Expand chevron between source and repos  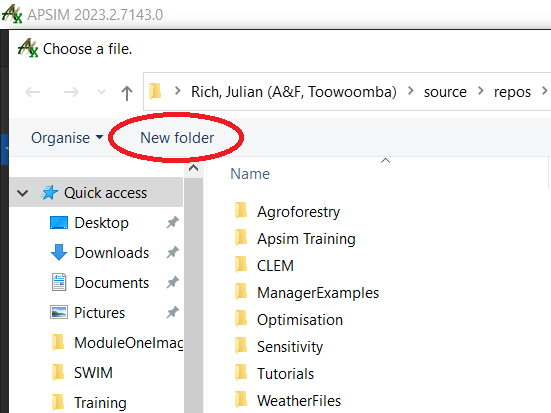(x=481, y=91)
